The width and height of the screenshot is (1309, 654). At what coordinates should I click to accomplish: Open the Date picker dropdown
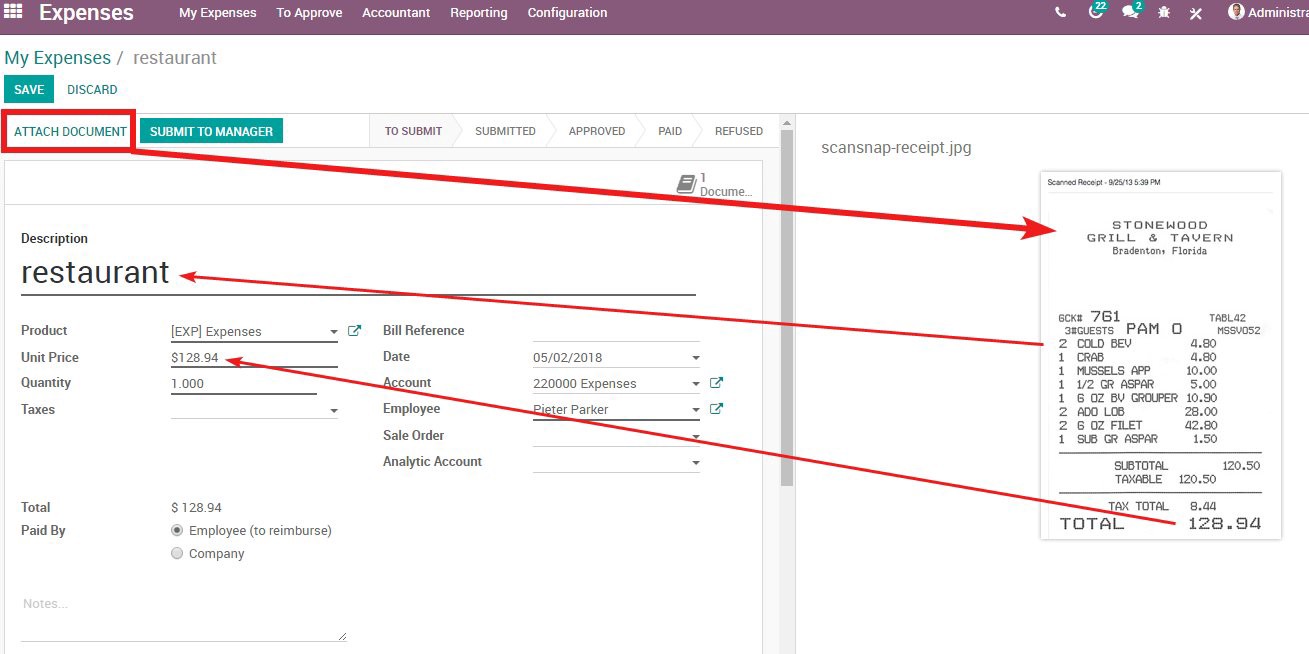click(695, 358)
